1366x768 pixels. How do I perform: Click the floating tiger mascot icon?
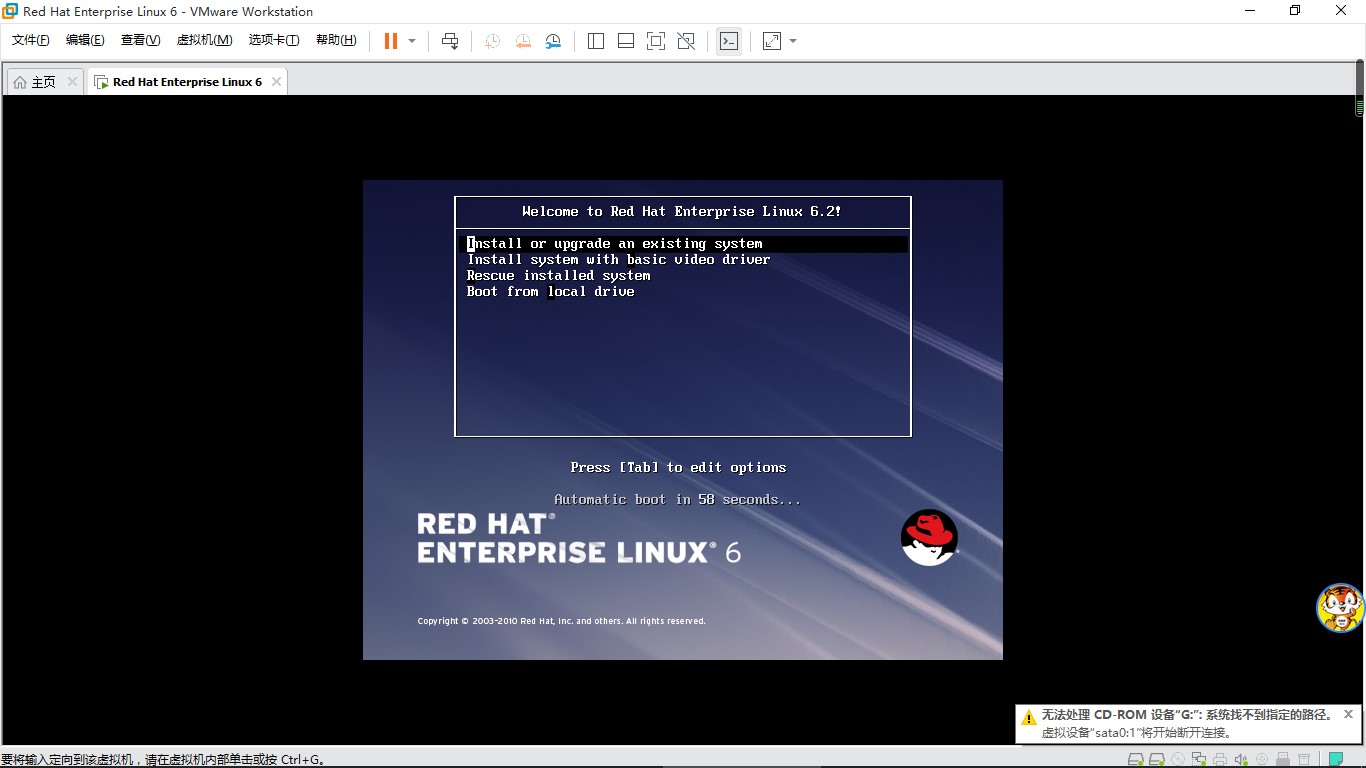pyautogui.click(x=1340, y=608)
